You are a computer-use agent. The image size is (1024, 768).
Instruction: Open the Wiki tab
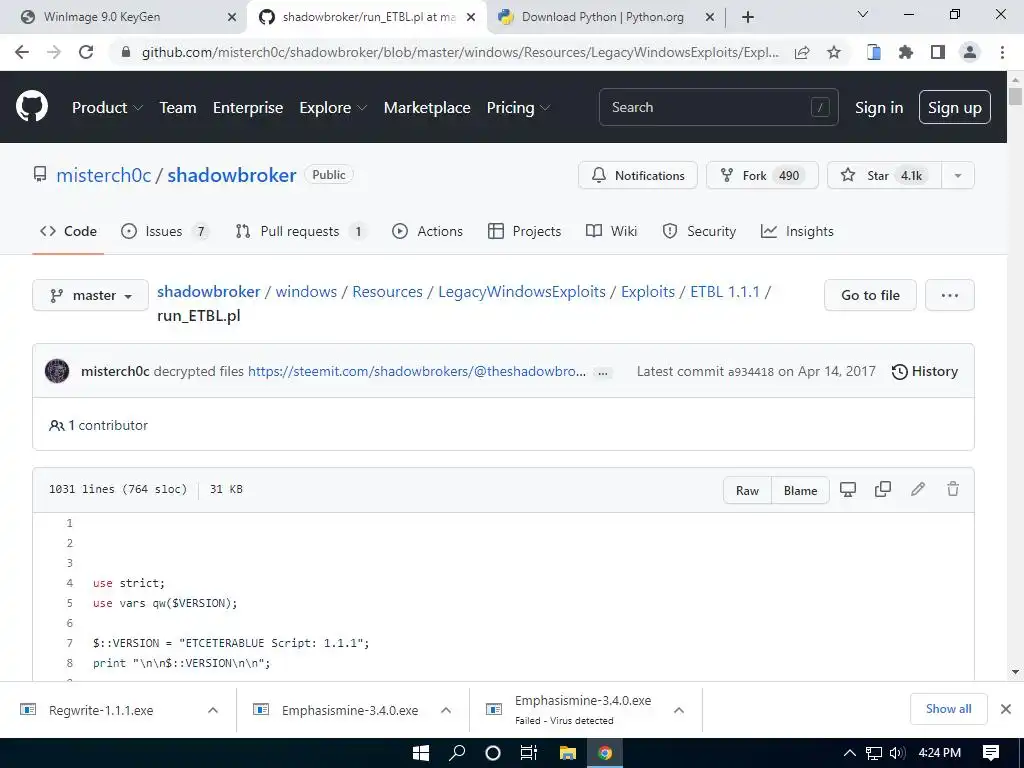click(611, 231)
